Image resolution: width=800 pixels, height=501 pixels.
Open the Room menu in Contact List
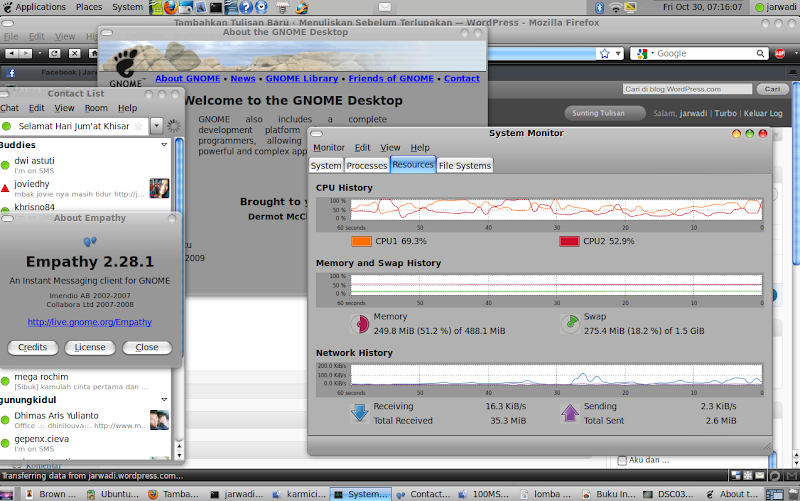pos(96,108)
